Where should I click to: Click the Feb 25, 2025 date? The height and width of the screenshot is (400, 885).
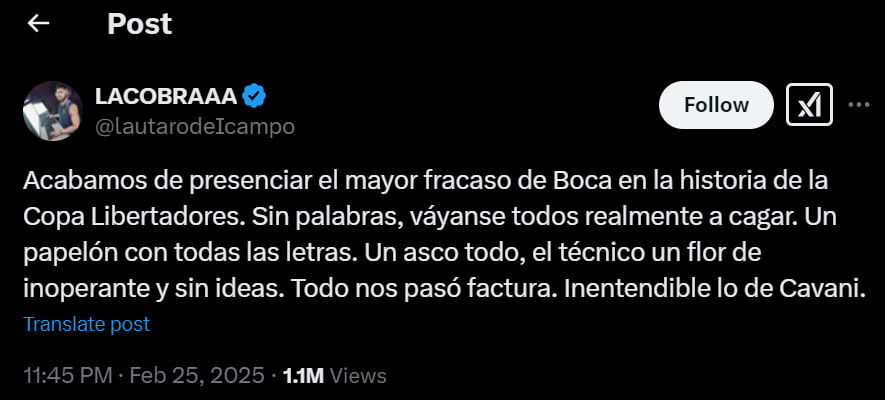pyautogui.click(x=197, y=376)
